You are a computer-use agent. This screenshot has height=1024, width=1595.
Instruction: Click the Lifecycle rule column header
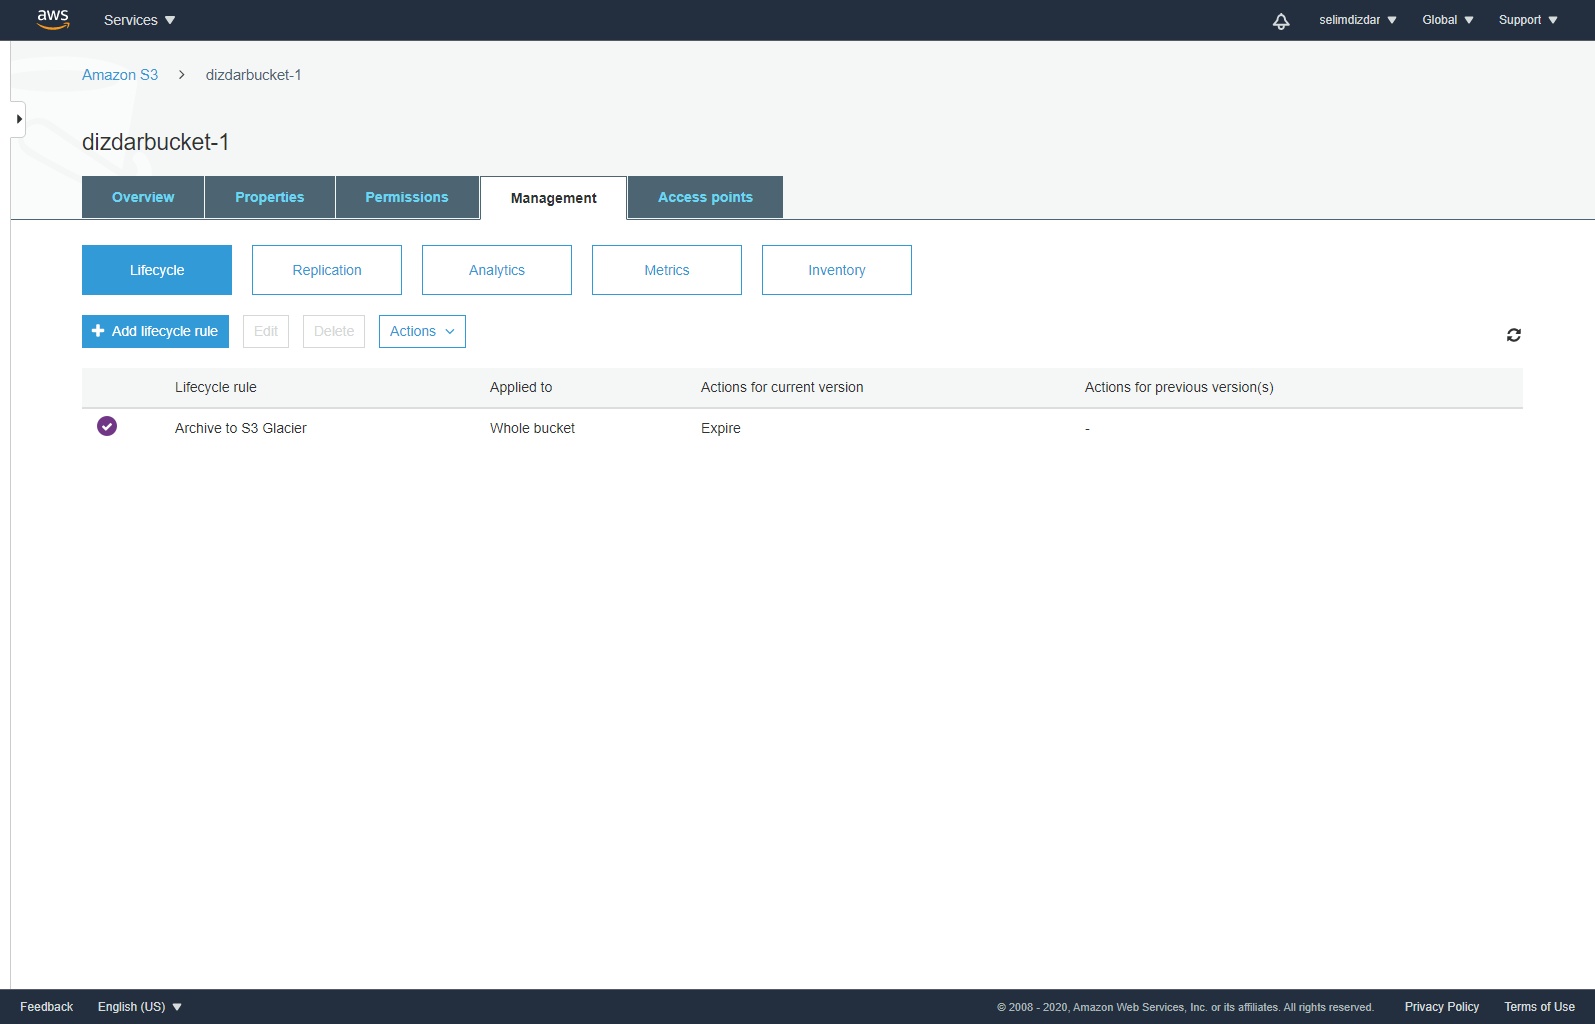pyautogui.click(x=216, y=387)
